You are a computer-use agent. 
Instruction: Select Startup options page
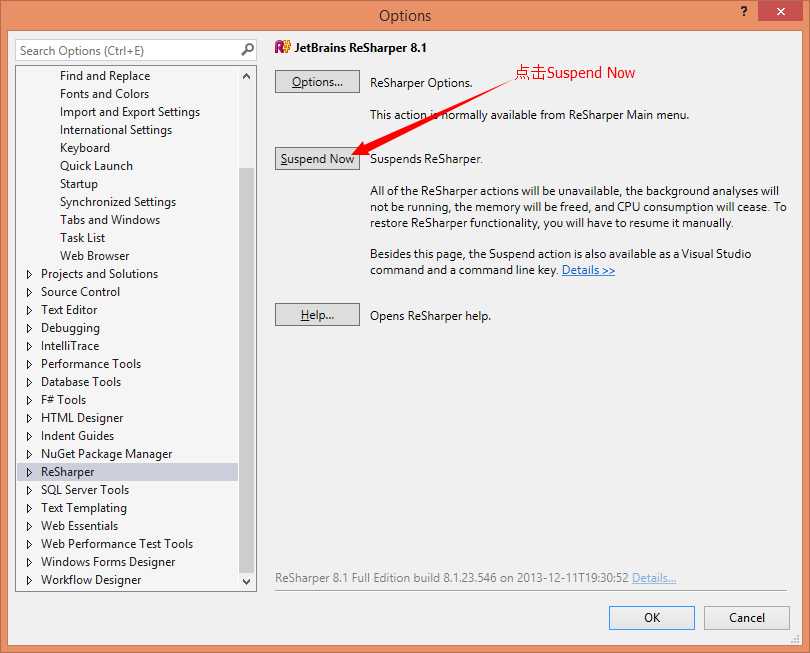click(x=79, y=184)
